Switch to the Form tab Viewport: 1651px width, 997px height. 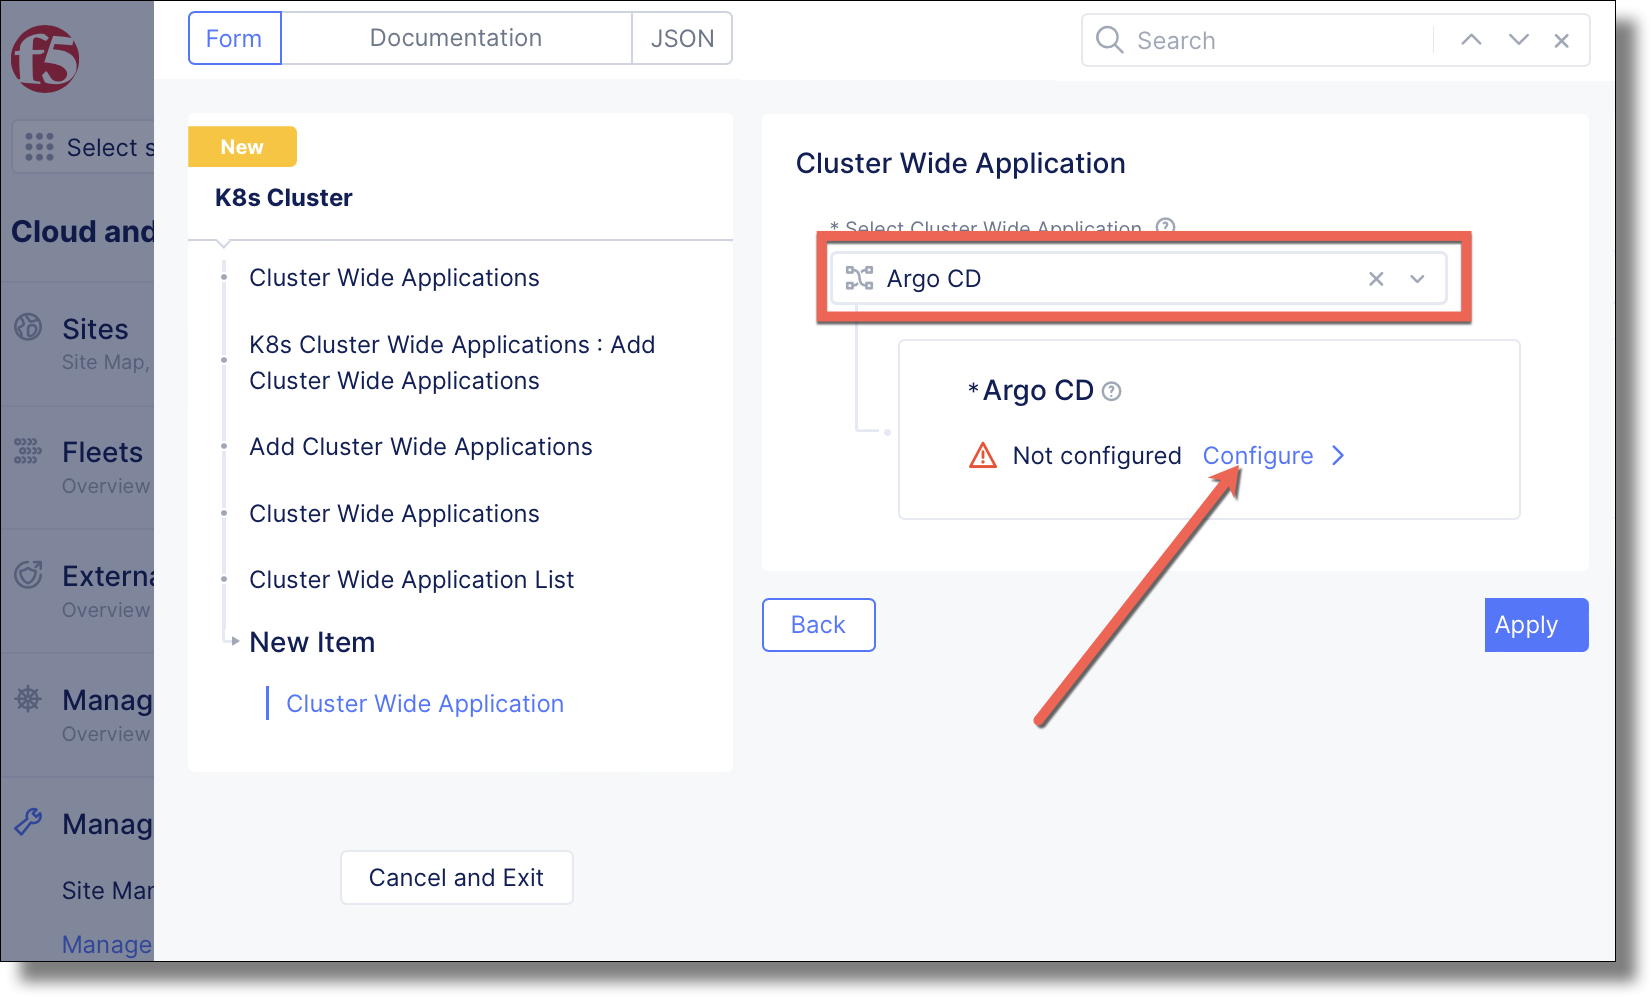pyautogui.click(x=235, y=38)
